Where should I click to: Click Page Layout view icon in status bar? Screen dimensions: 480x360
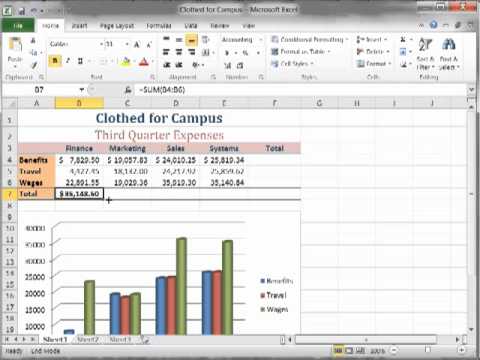pyautogui.click(x=349, y=350)
